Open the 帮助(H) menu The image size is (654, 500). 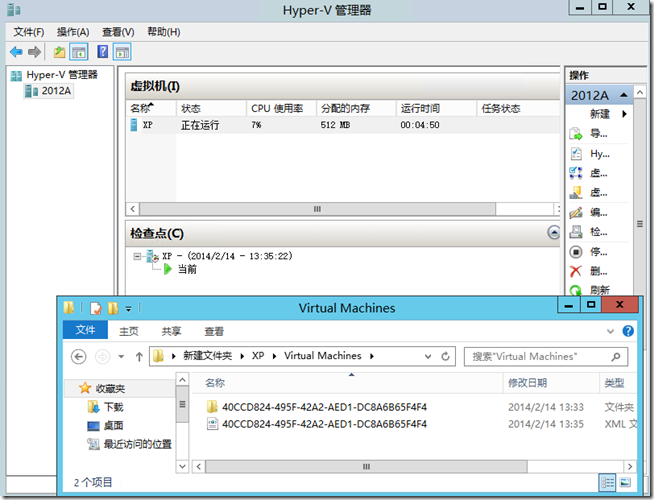pos(164,32)
